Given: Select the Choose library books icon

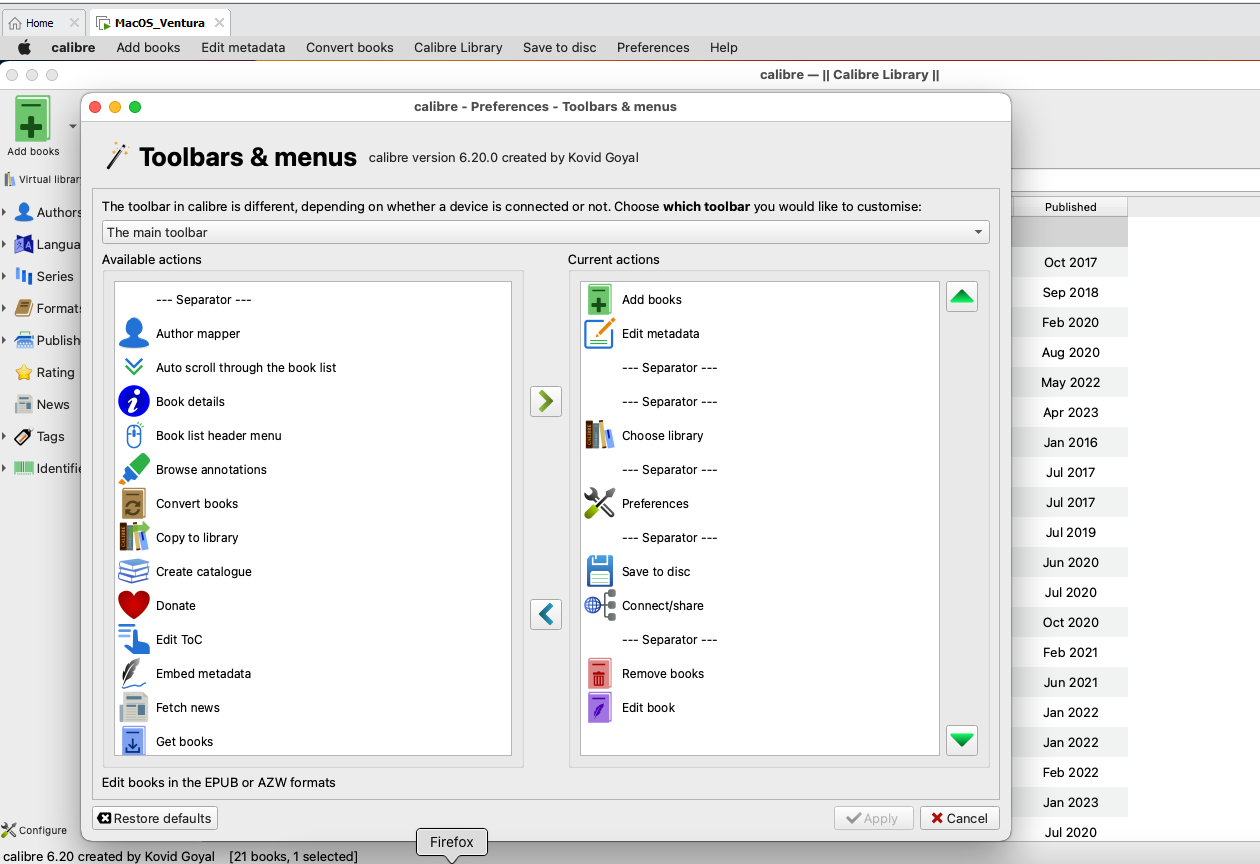Looking at the screenshot, I should [x=600, y=435].
